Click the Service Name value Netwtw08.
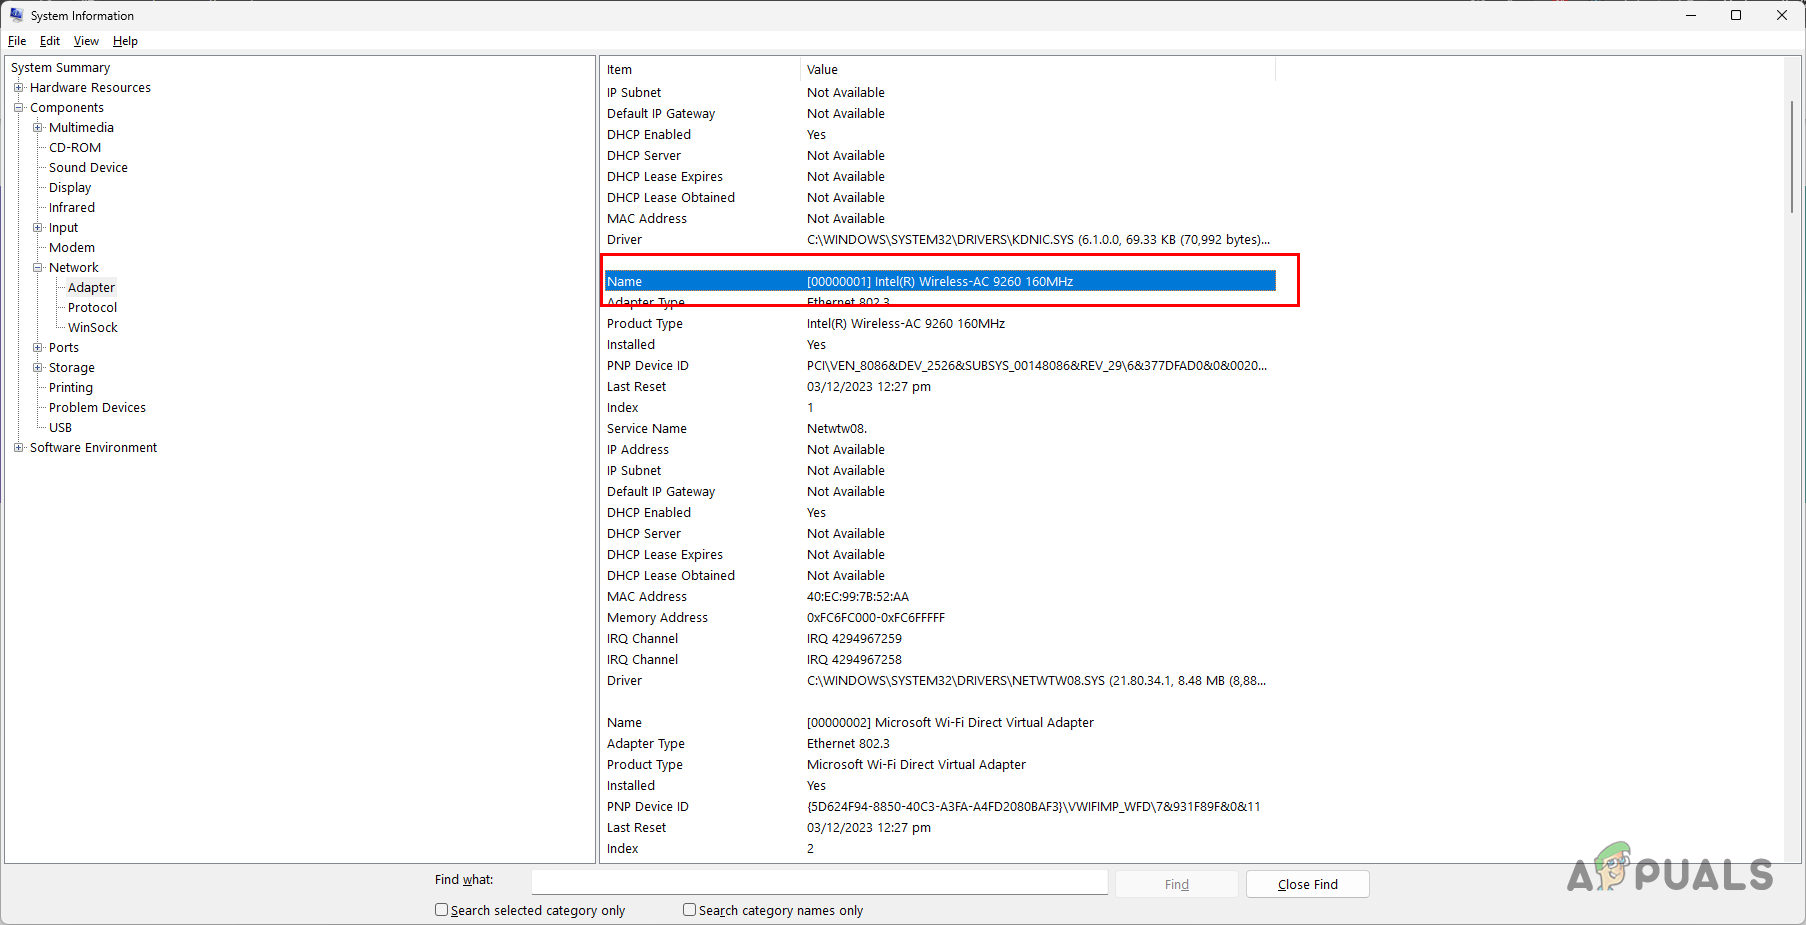 pos(837,428)
